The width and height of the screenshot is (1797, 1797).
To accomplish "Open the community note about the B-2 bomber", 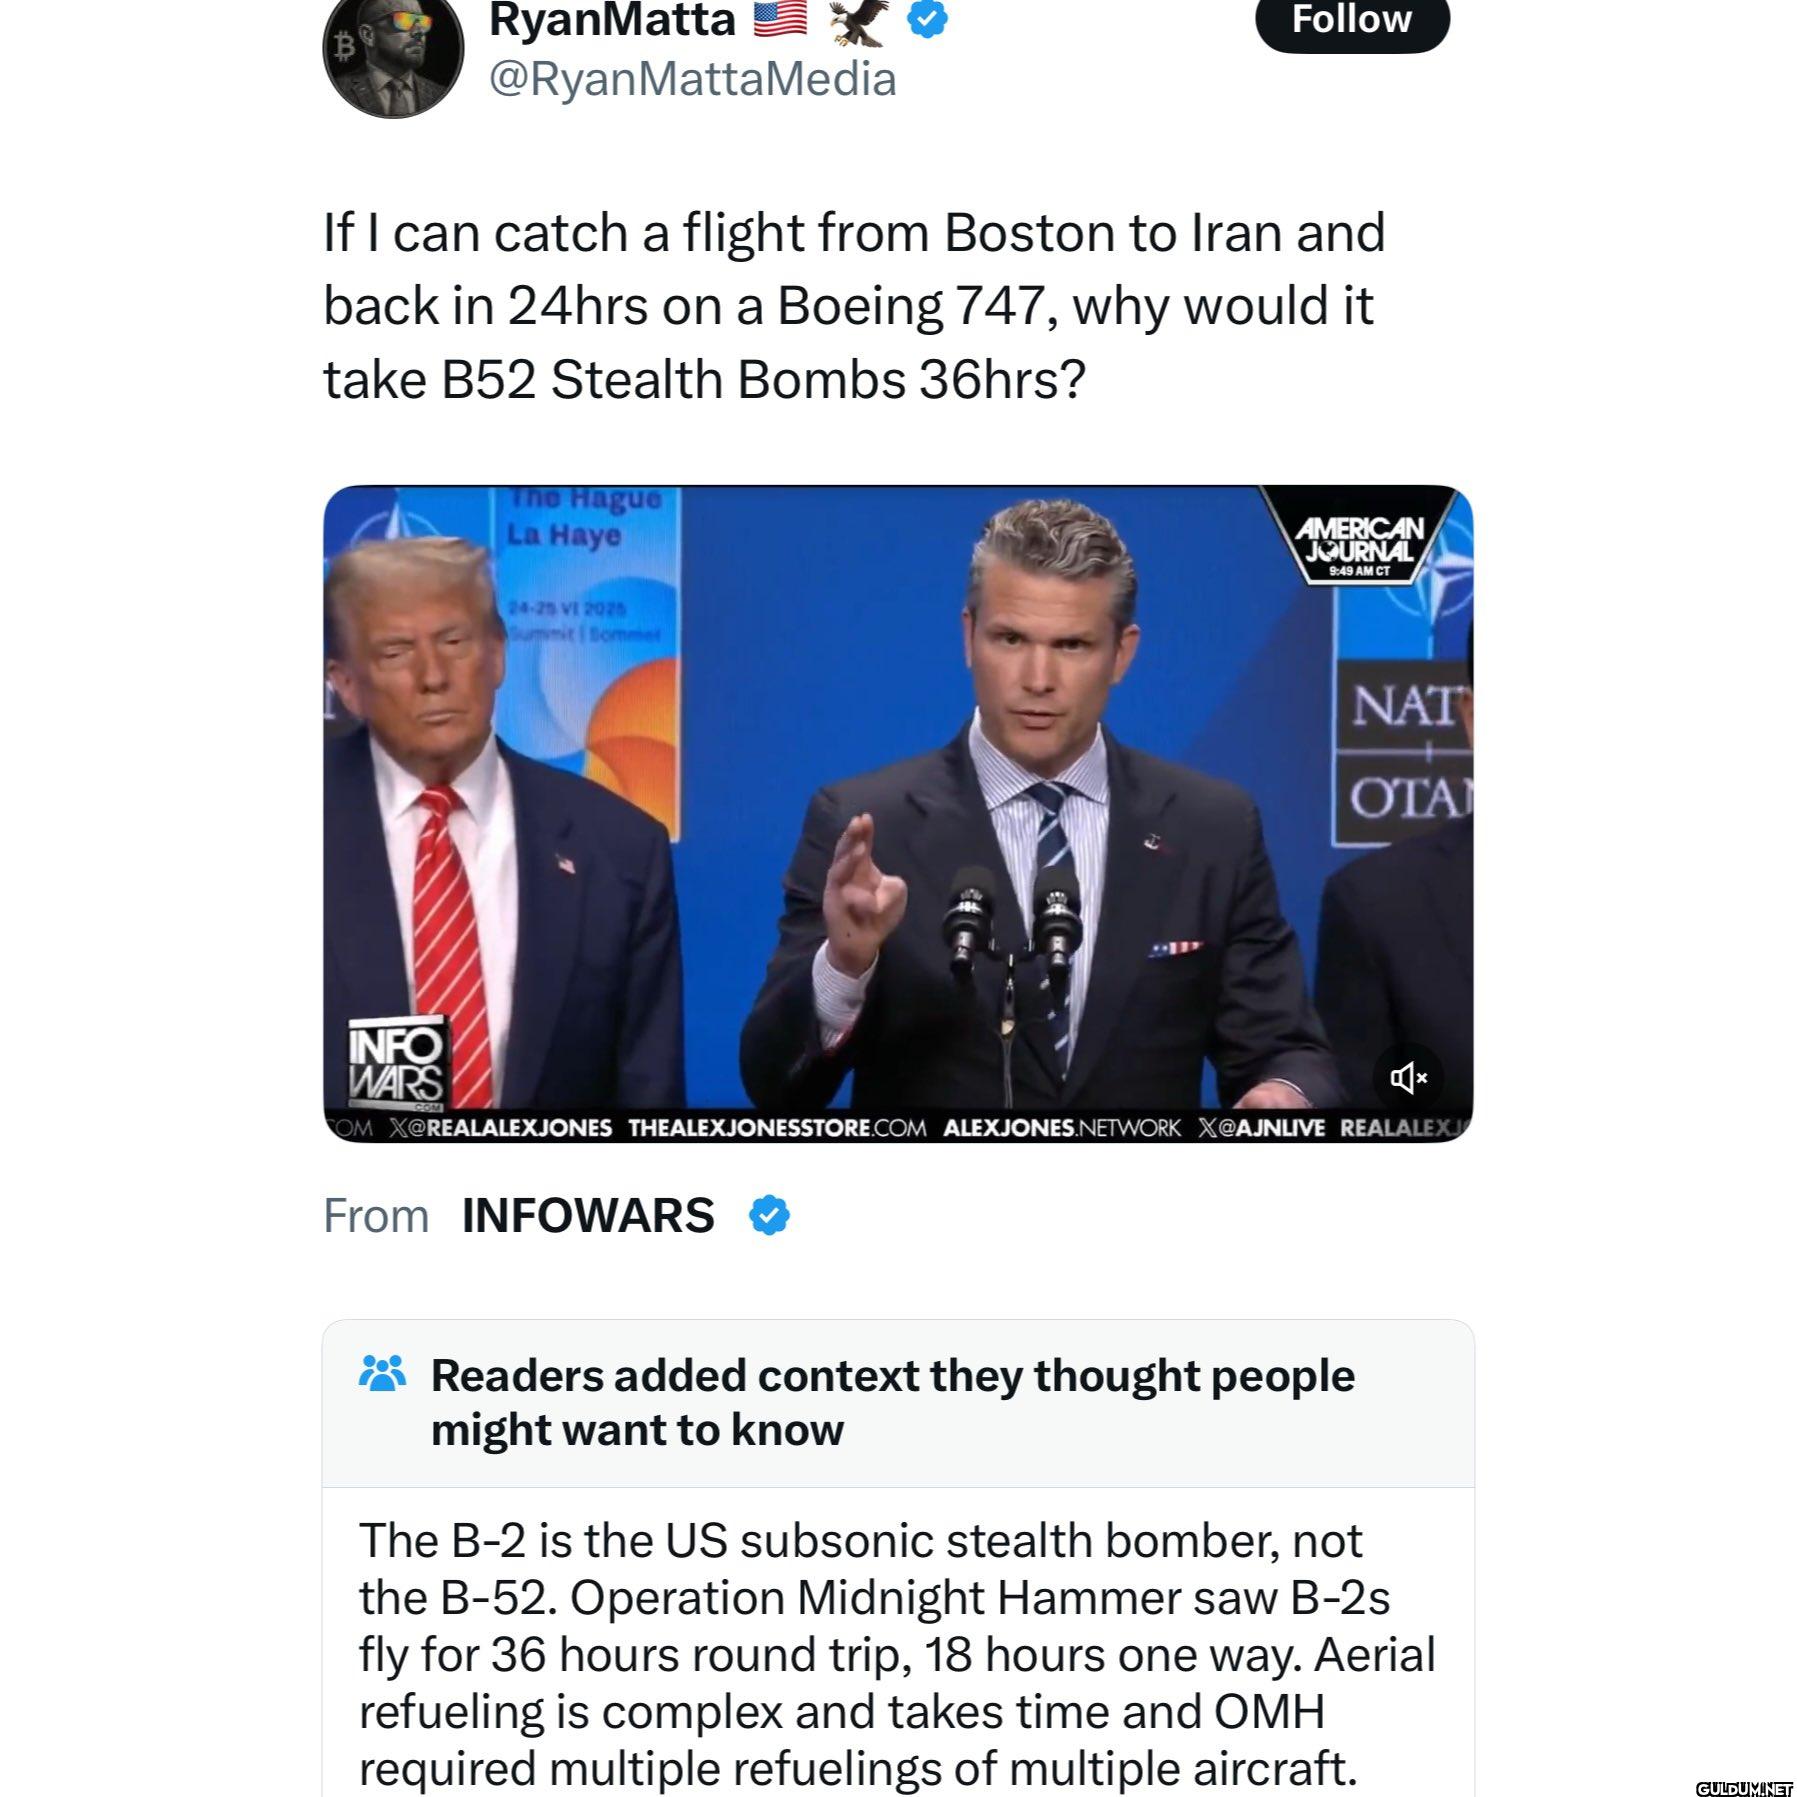I will pyautogui.click(x=897, y=1654).
